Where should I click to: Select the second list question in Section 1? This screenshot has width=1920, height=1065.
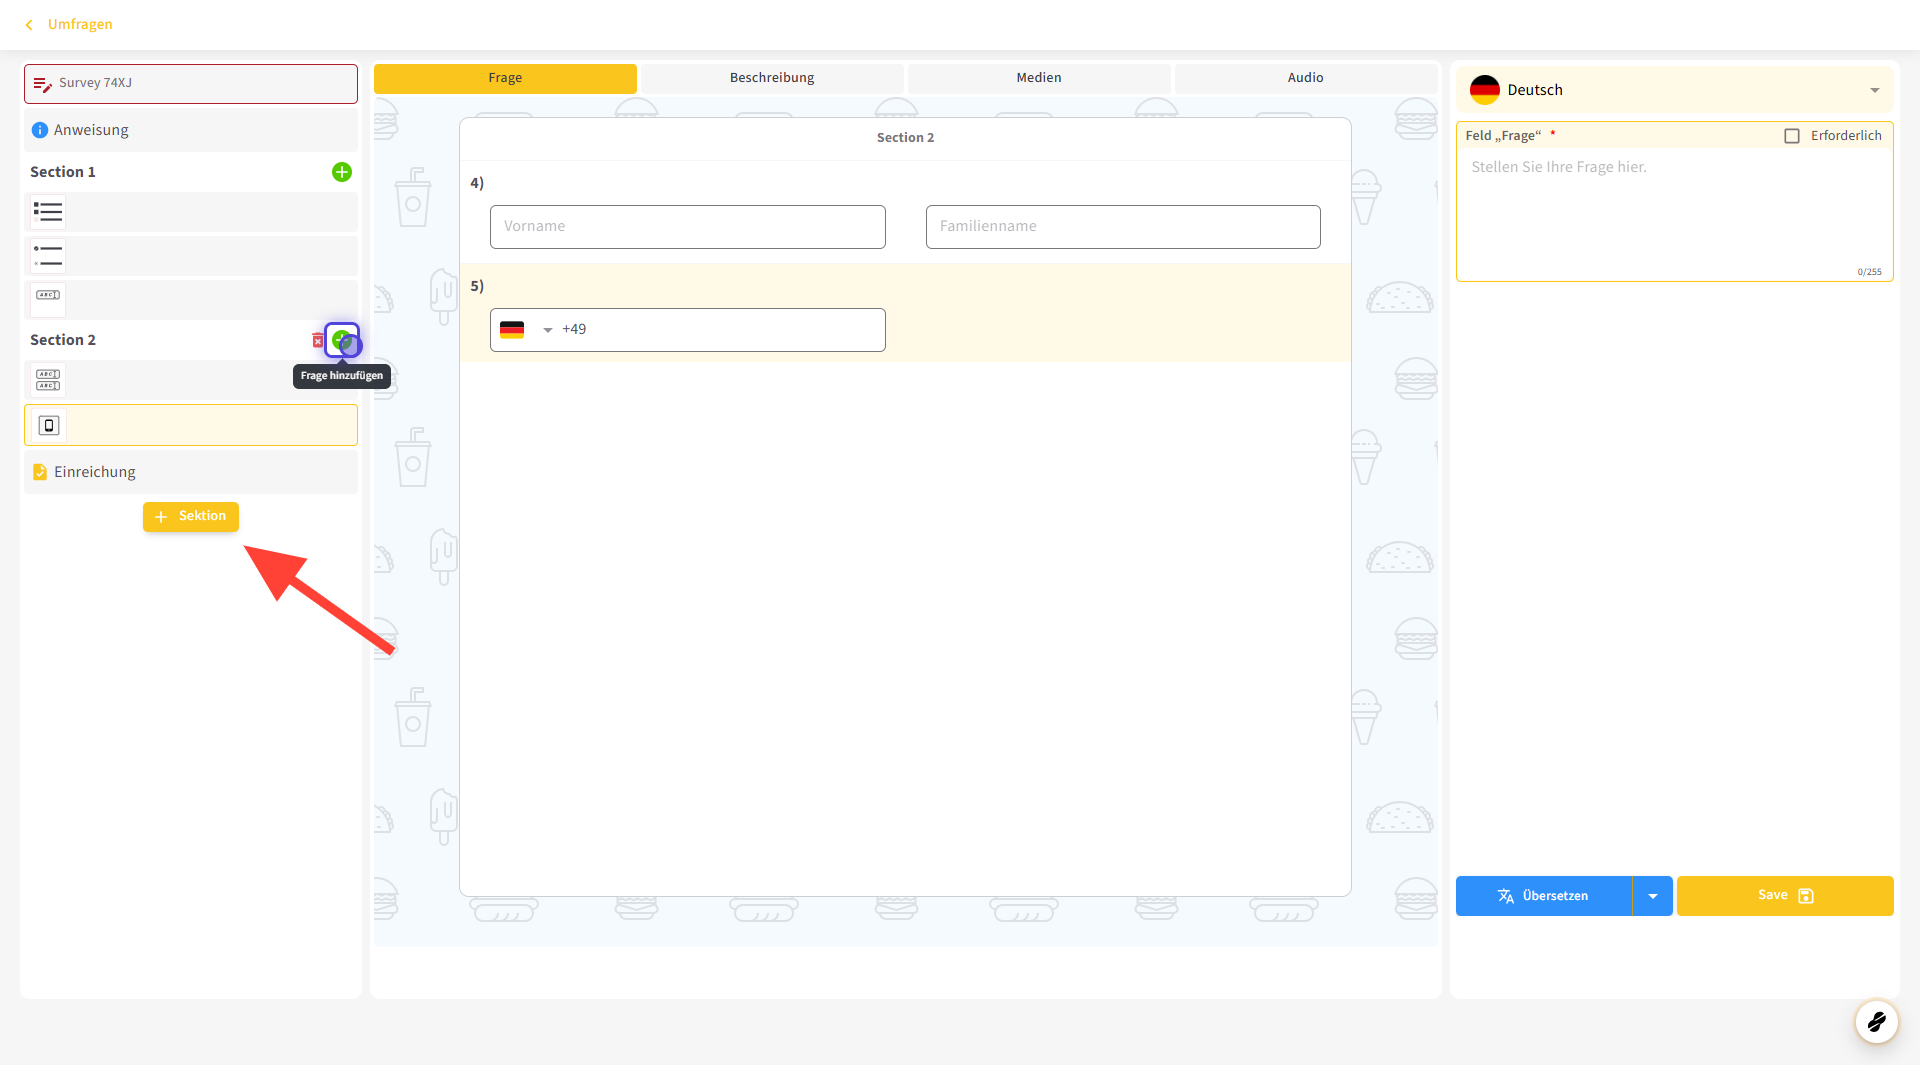48,256
